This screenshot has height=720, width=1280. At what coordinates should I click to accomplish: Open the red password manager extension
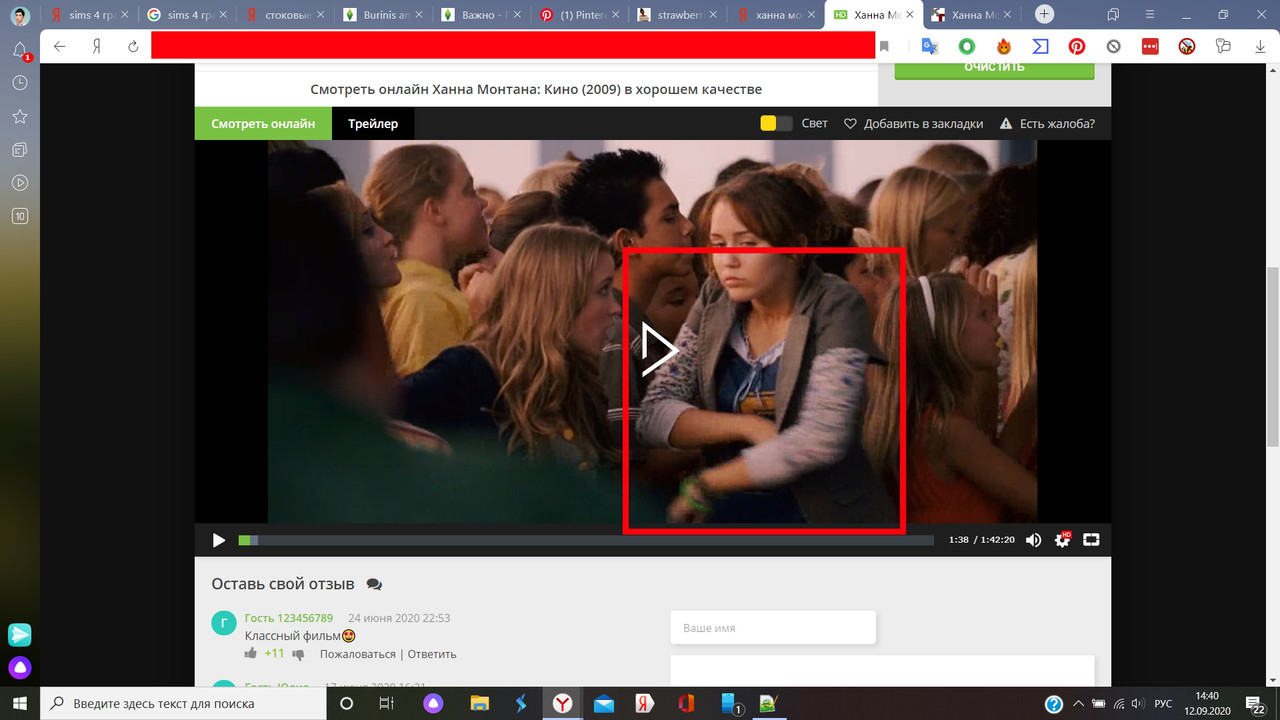(x=1150, y=46)
